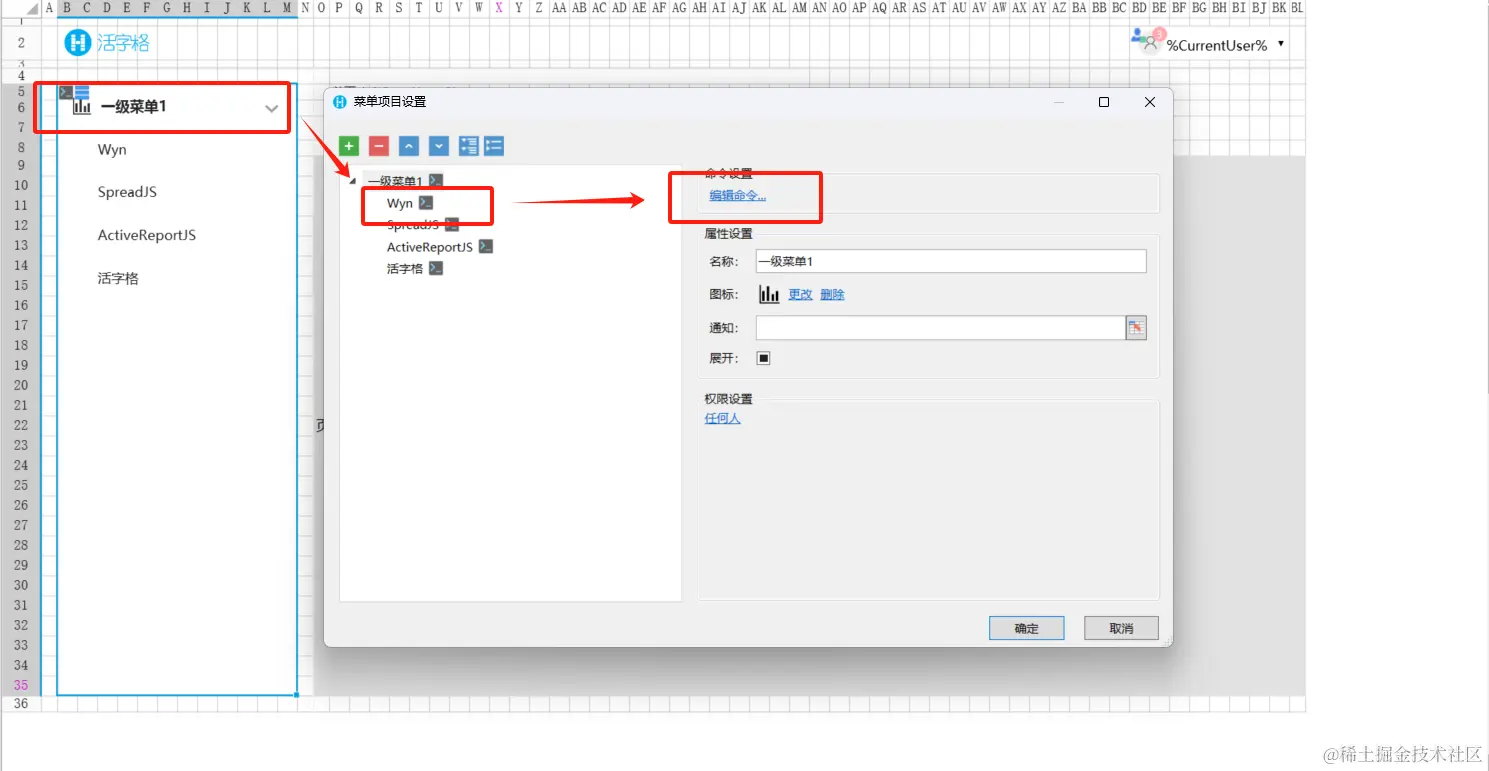Image resolution: width=1489 pixels, height=771 pixels.
Task: Click the bar chart icon preview next to 图标
Action: 769,294
